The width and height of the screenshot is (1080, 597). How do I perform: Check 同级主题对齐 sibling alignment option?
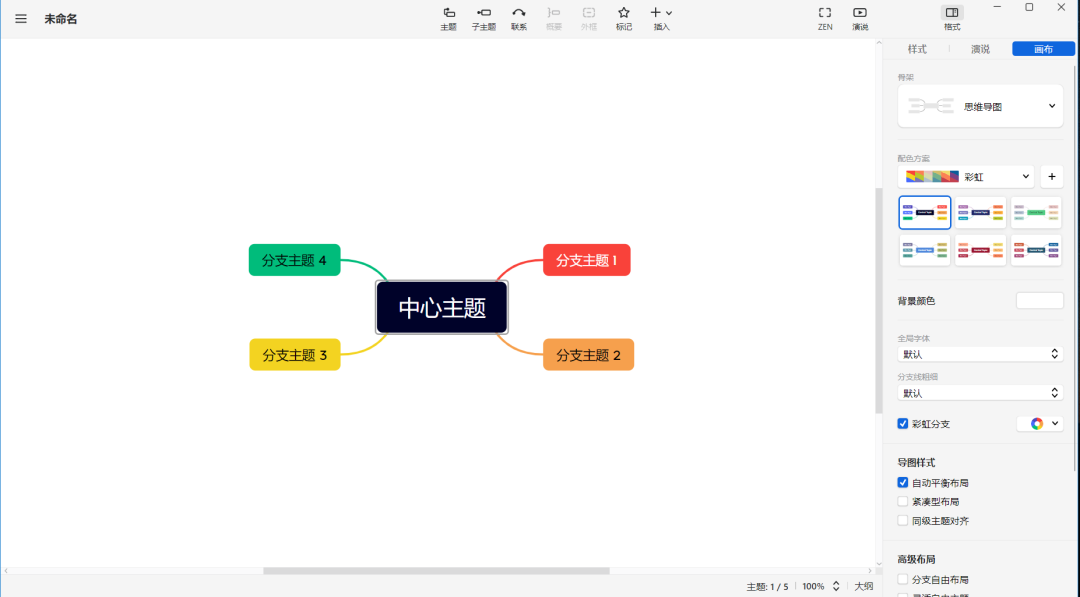(x=903, y=520)
